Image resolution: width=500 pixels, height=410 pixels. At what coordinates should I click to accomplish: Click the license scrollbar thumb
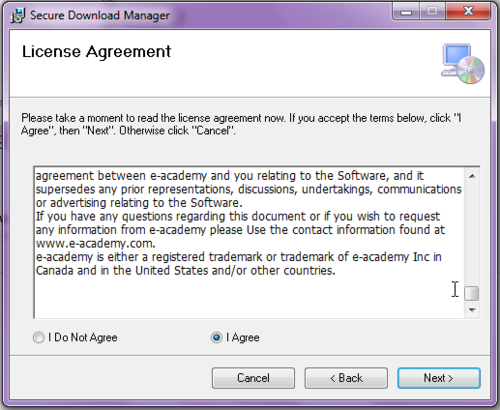click(x=472, y=293)
